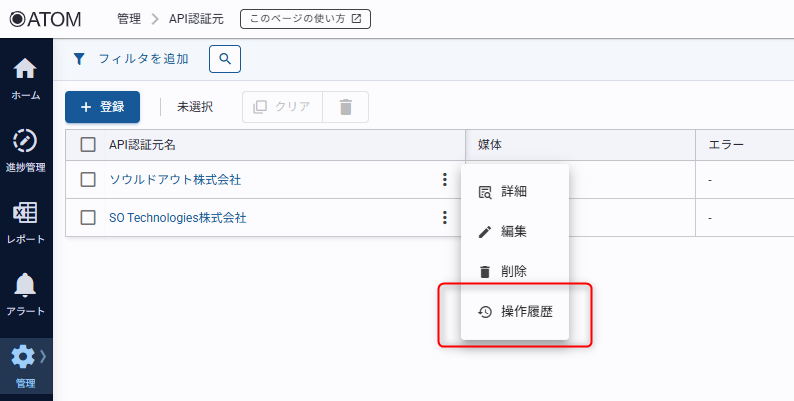
Task: Check the ソウルドアウト株式会社 row checkbox
Action: pos(88,180)
